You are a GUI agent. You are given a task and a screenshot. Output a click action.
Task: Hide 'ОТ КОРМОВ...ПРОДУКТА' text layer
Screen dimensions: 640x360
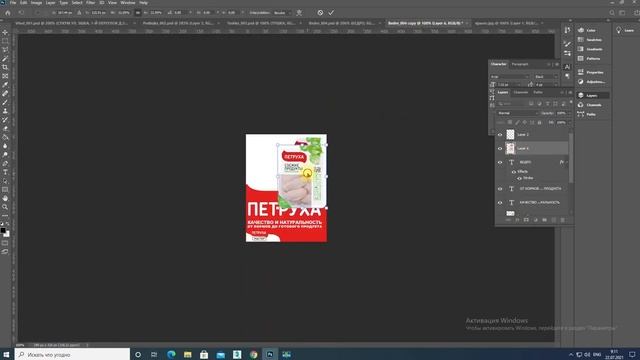pyautogui.click(x=500, y=189)
